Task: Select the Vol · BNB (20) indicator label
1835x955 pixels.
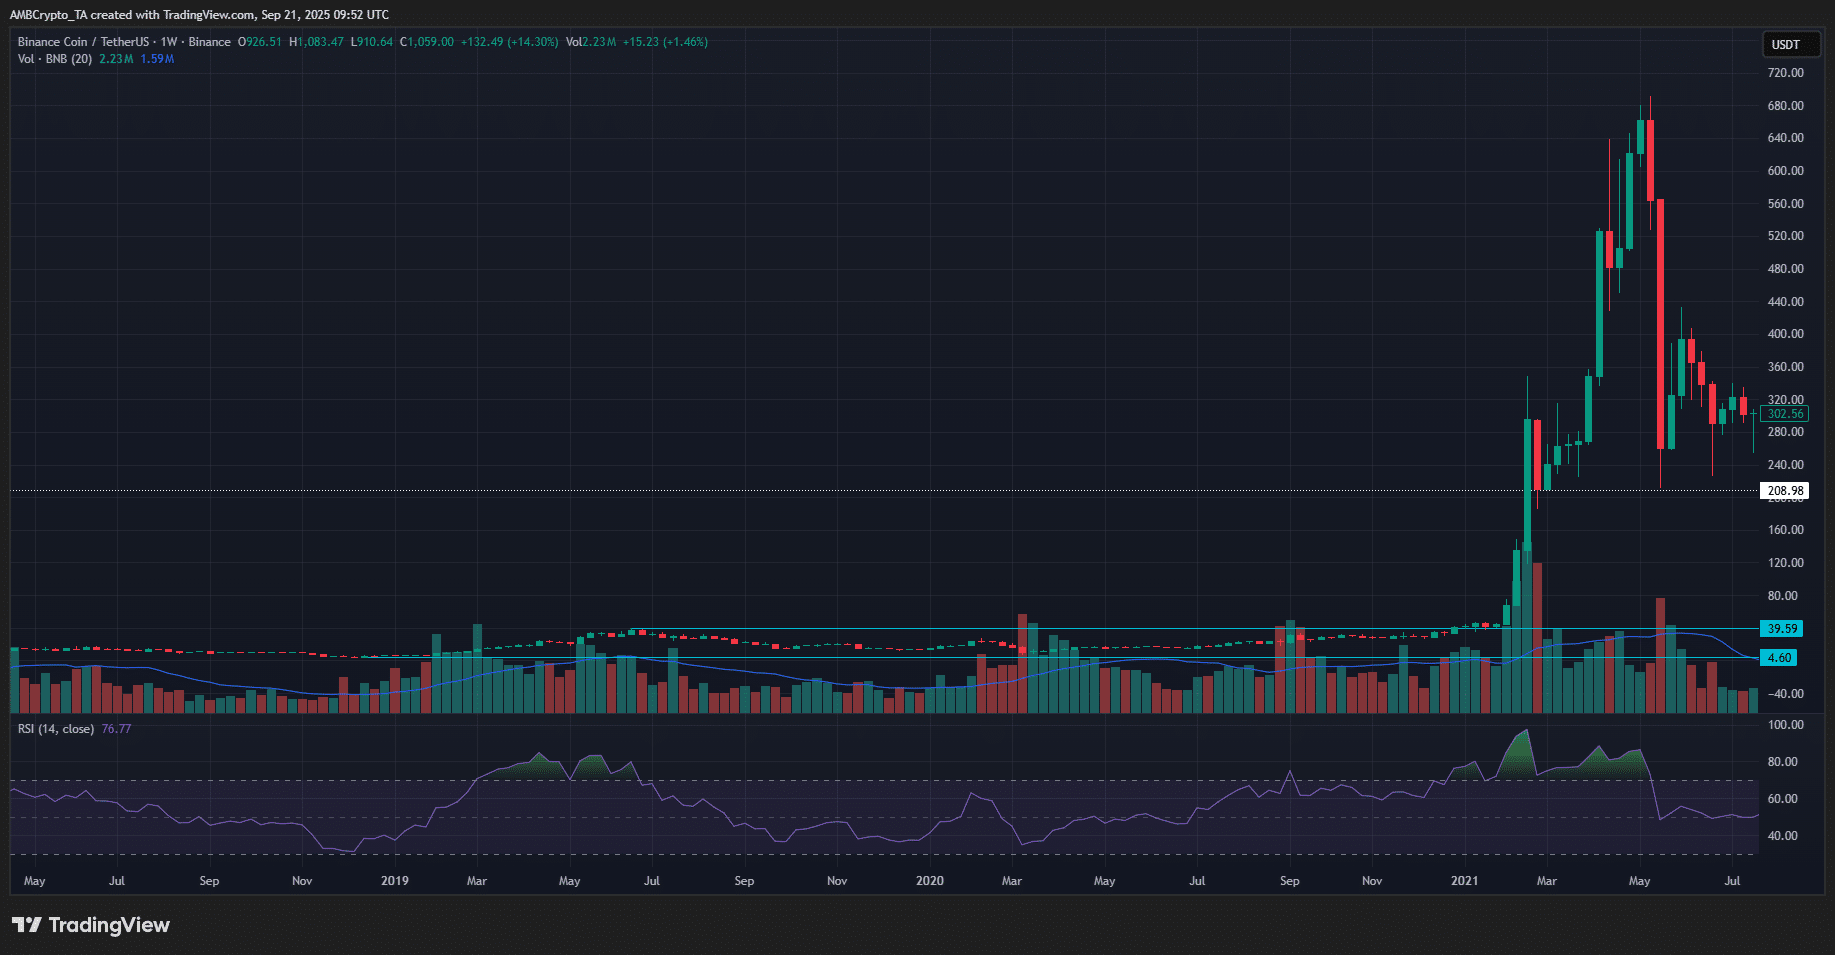Action: pos(55,59)
